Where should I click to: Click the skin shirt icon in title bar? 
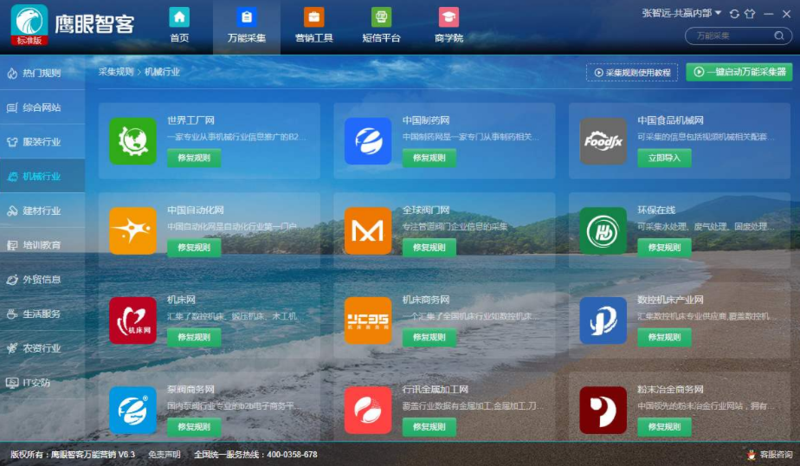[749, 14]
